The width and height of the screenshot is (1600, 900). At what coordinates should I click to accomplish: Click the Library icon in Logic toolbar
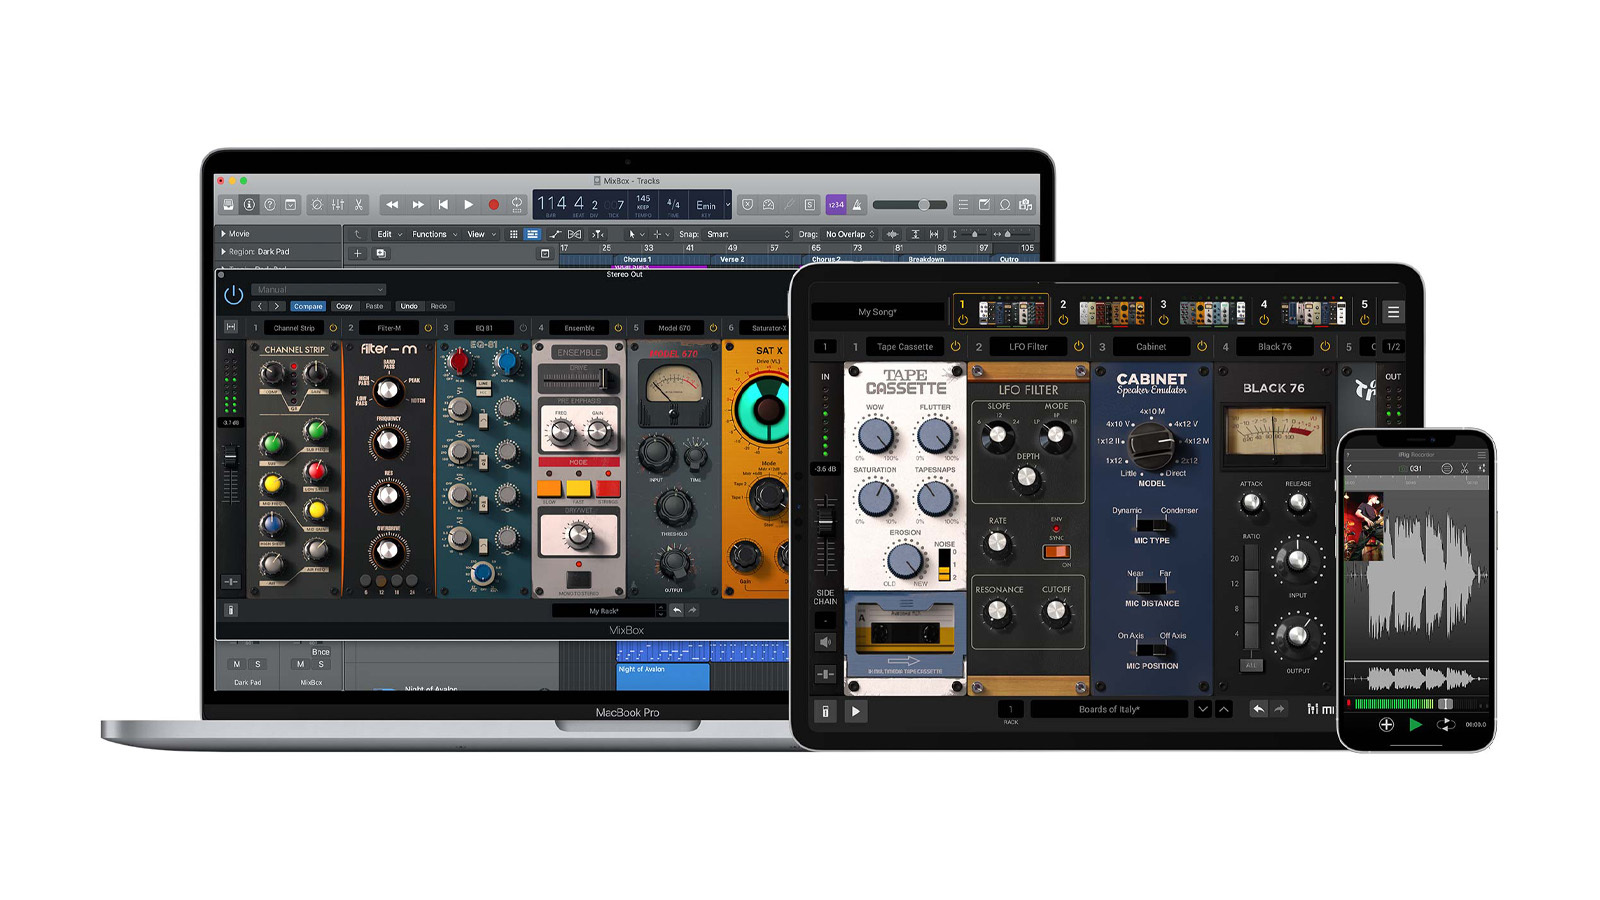(x=228, y=205)
